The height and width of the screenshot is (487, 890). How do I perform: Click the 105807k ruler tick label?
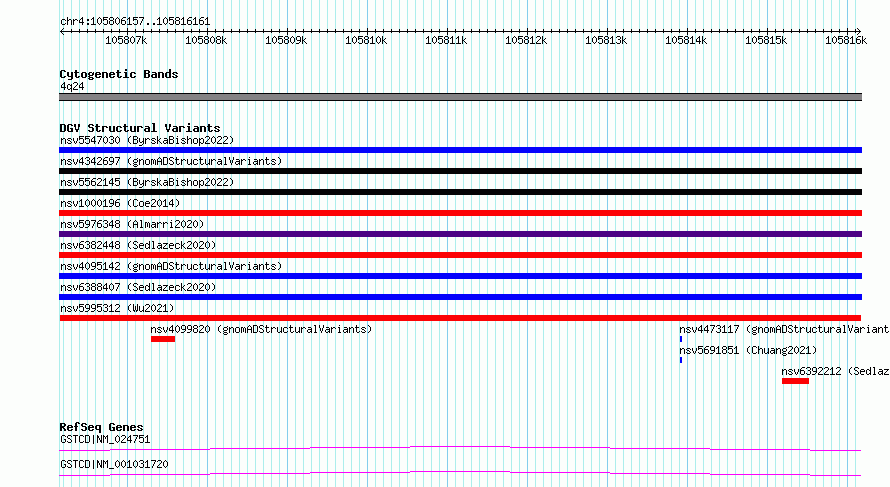coord(126,40)
